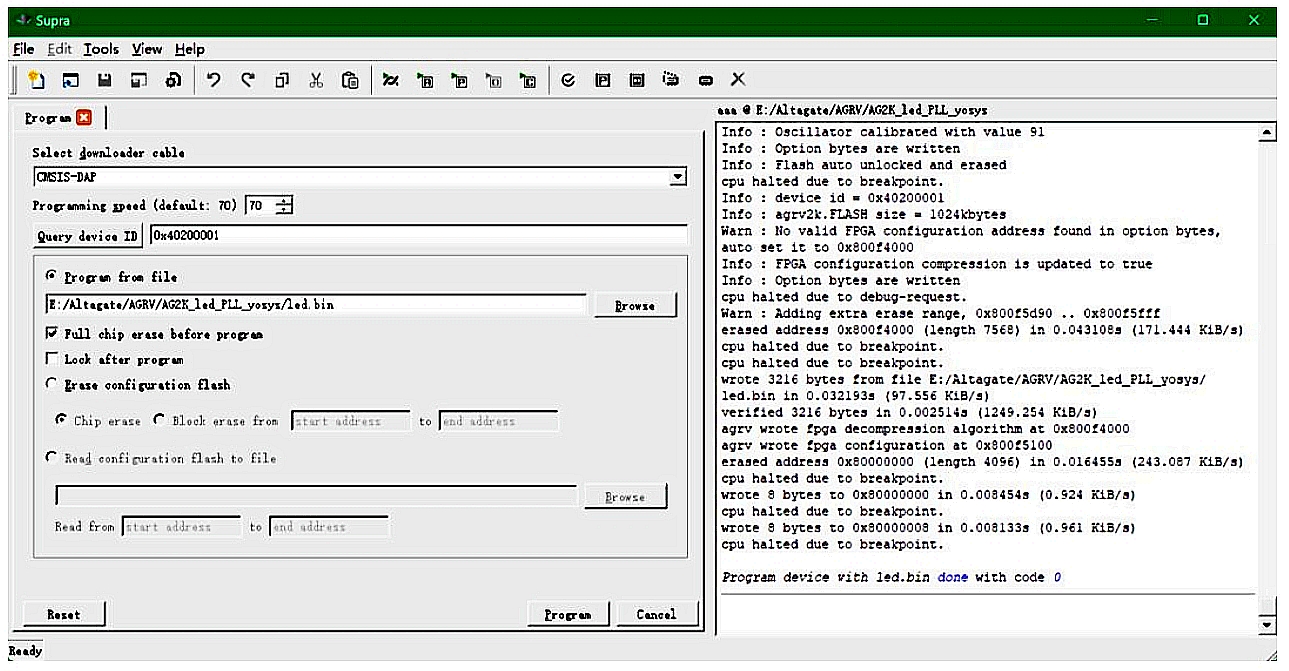The height and width of the screenshot is (671, 1289).
Task: Open the downloader cable dropdown
Action: point(678,178)
